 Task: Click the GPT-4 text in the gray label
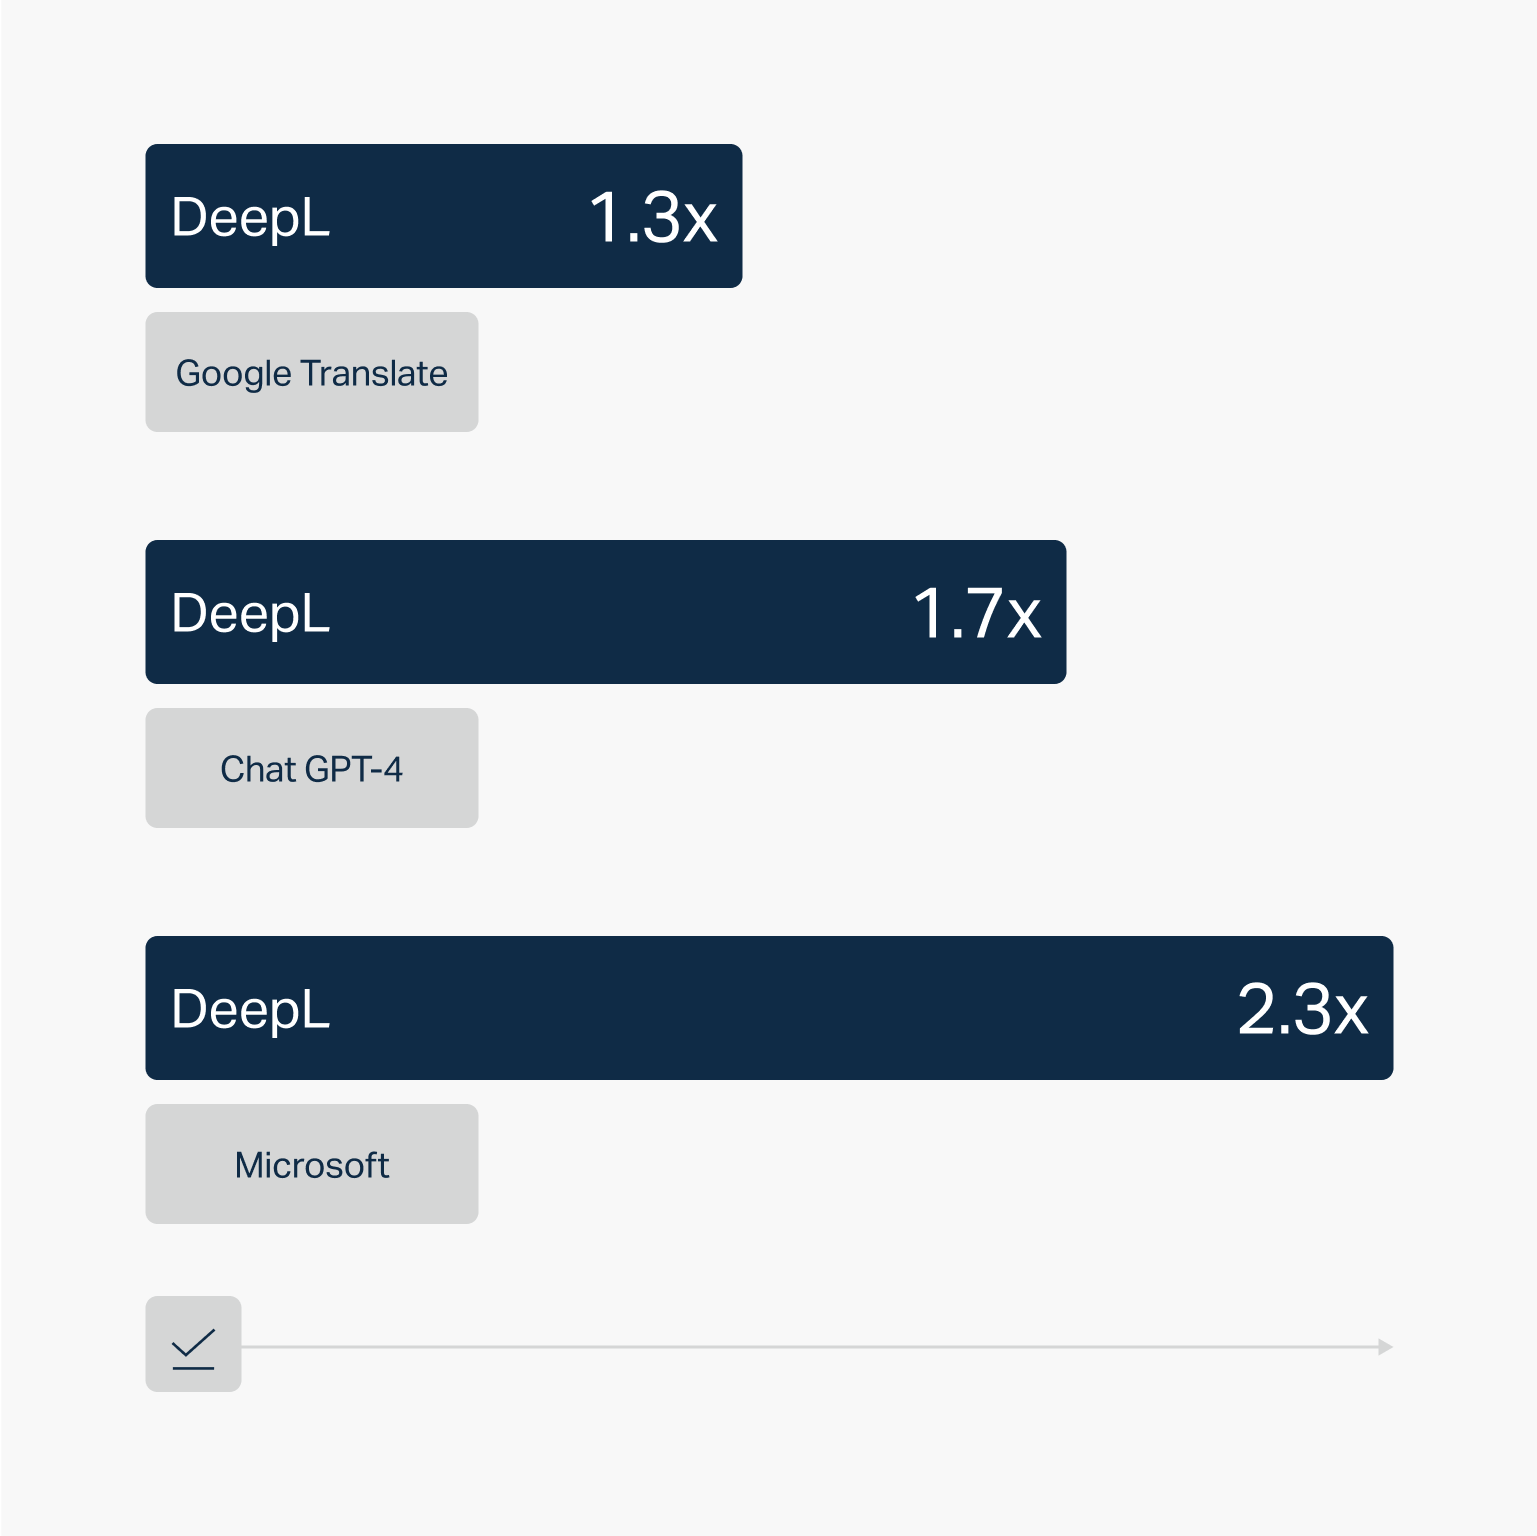pyautogui.click(x=353, y=769)
